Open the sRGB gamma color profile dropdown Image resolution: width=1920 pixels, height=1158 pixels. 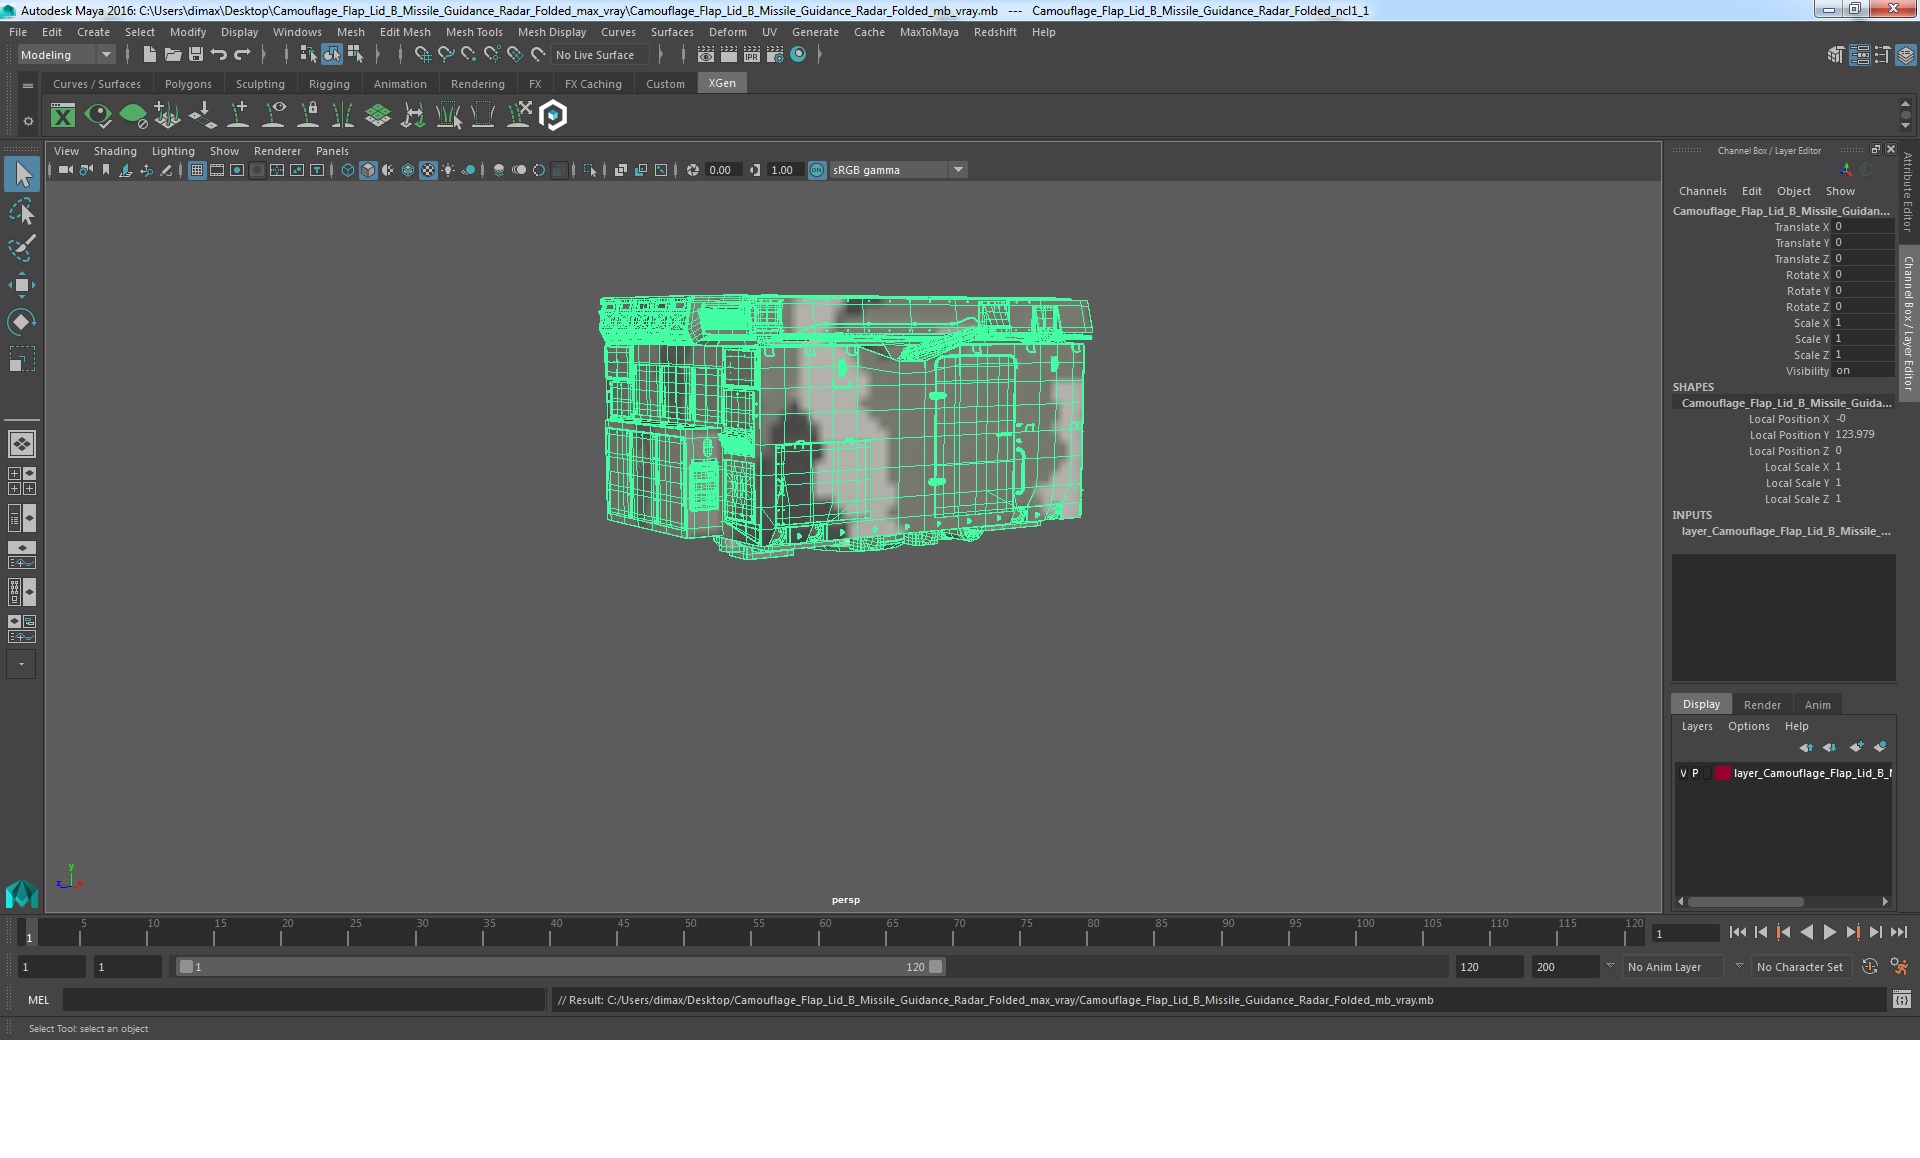(959, 170)
